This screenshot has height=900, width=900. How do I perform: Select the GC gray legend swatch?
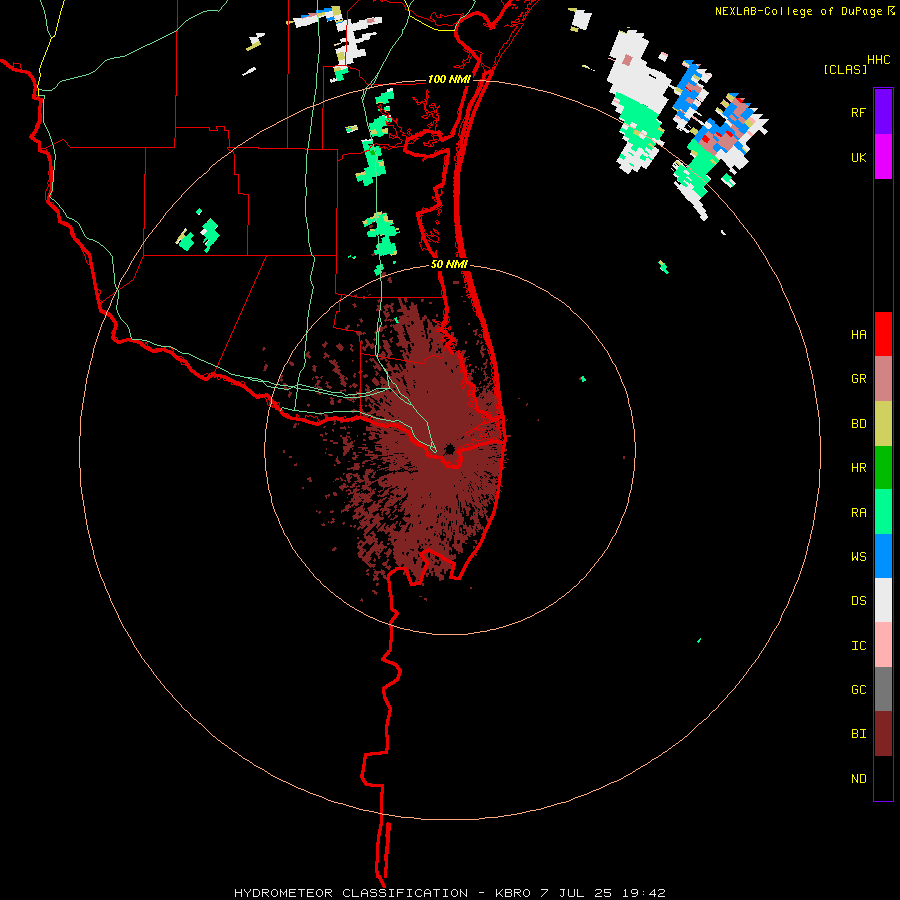pyautogui.click(x=883, y=689)
